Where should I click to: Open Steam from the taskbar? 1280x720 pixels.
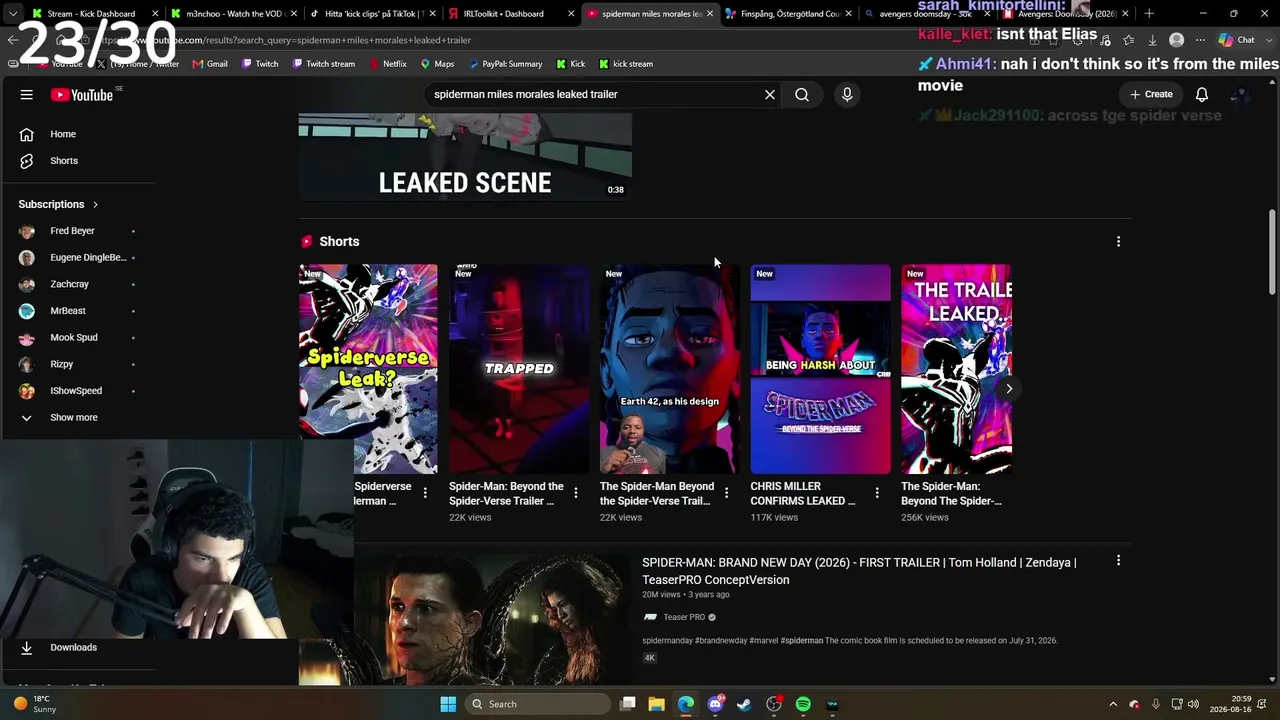744,704
